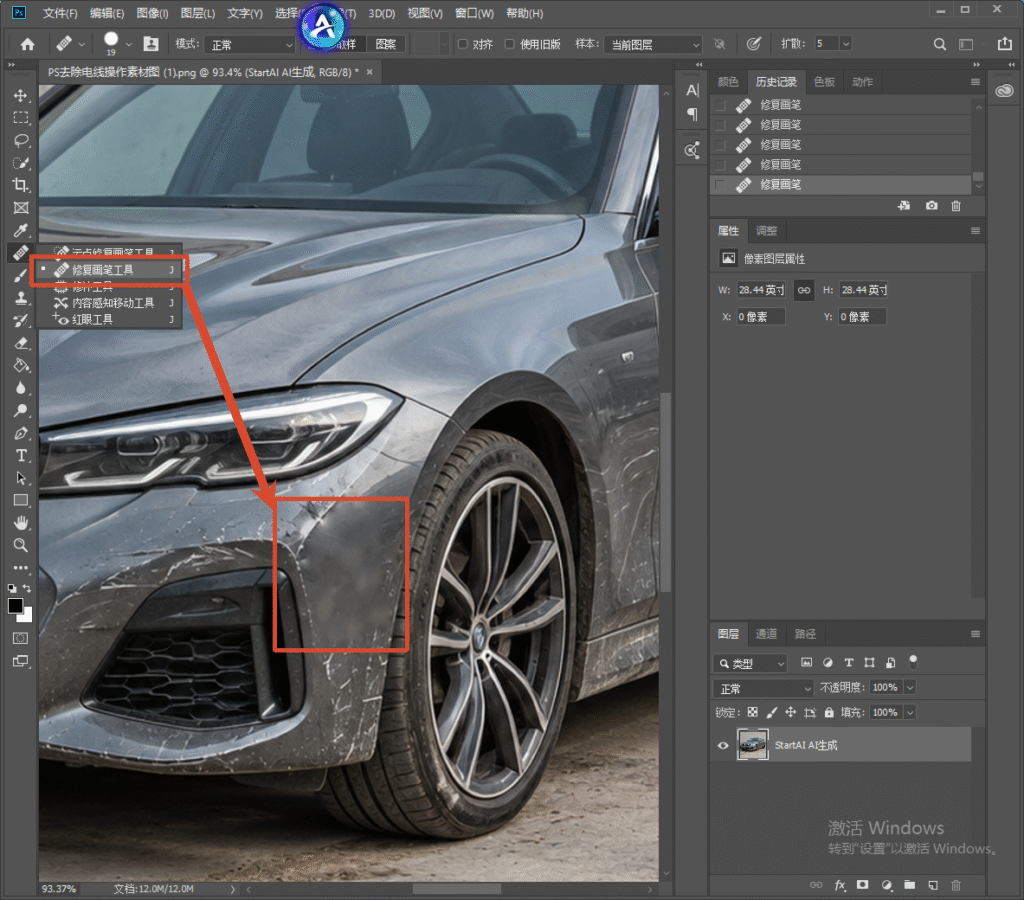Select the Lasso tool
Viewport: 1024px width, 900px height.
tap(21, 140)
